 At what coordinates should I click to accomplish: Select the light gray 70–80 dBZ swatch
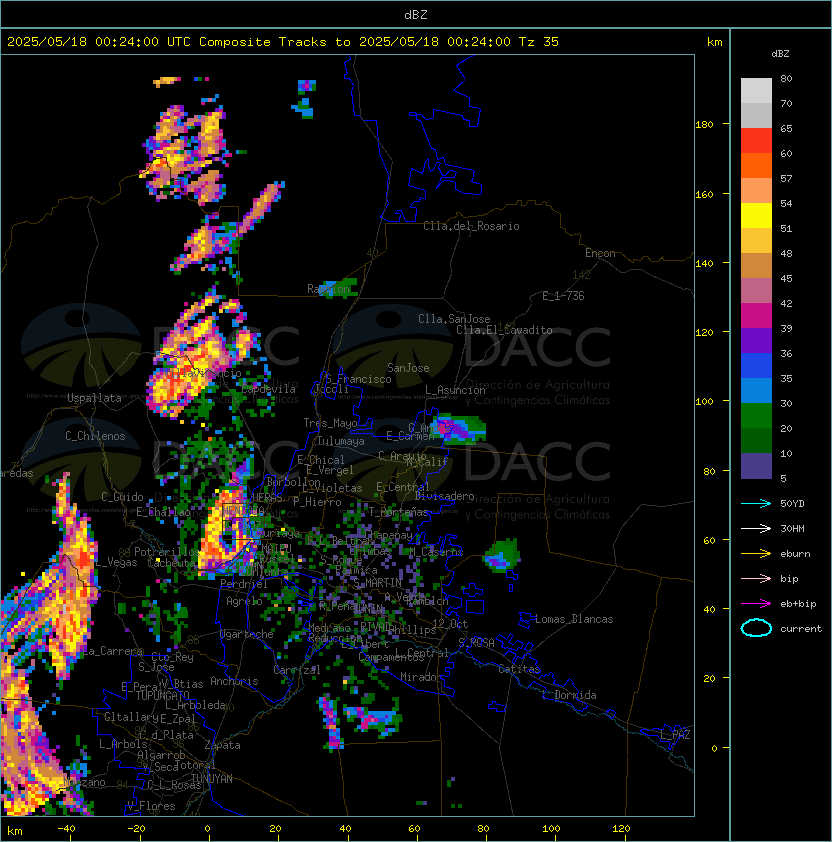[x=756, y=91]
